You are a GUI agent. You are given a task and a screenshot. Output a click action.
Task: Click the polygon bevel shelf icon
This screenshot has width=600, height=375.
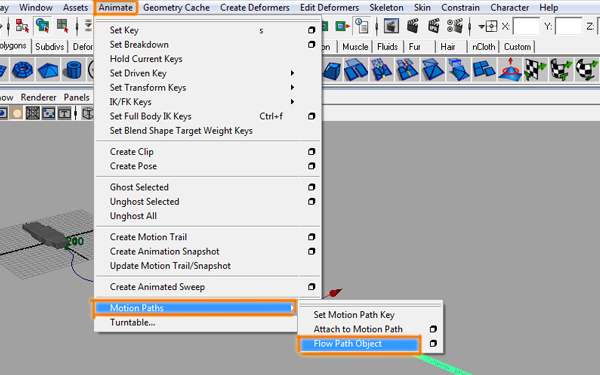click(x=332, y=70)
